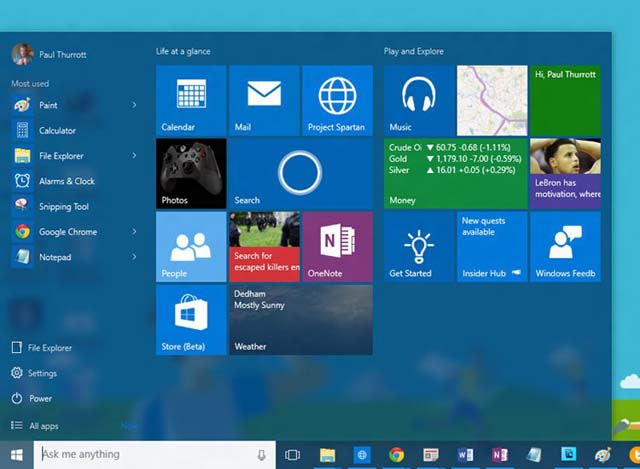640x469 pixels.
Task: Open the Money stocks tile
Action: 456,173
